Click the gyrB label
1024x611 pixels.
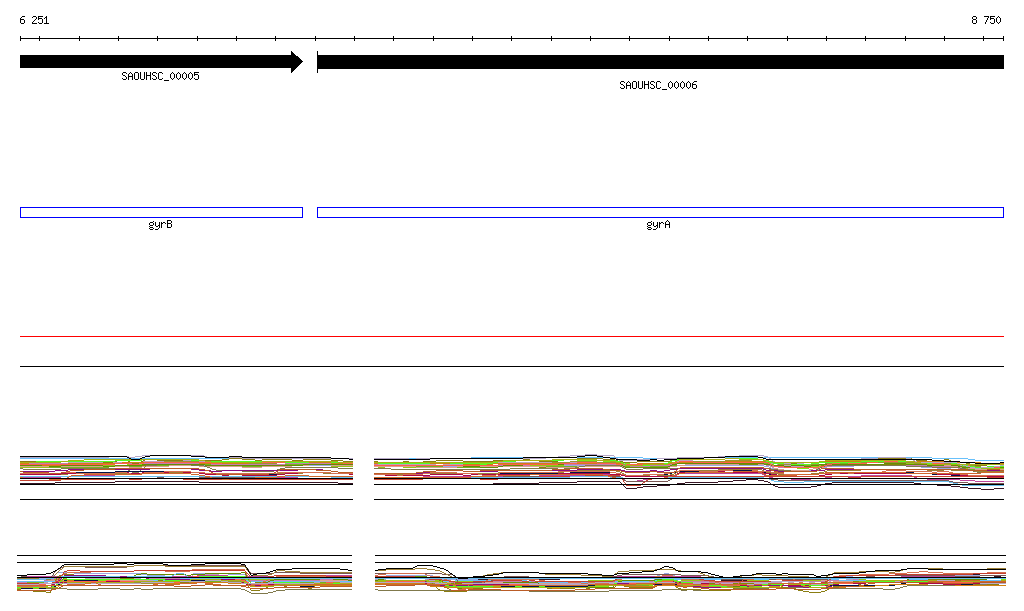tap(161, 225)
